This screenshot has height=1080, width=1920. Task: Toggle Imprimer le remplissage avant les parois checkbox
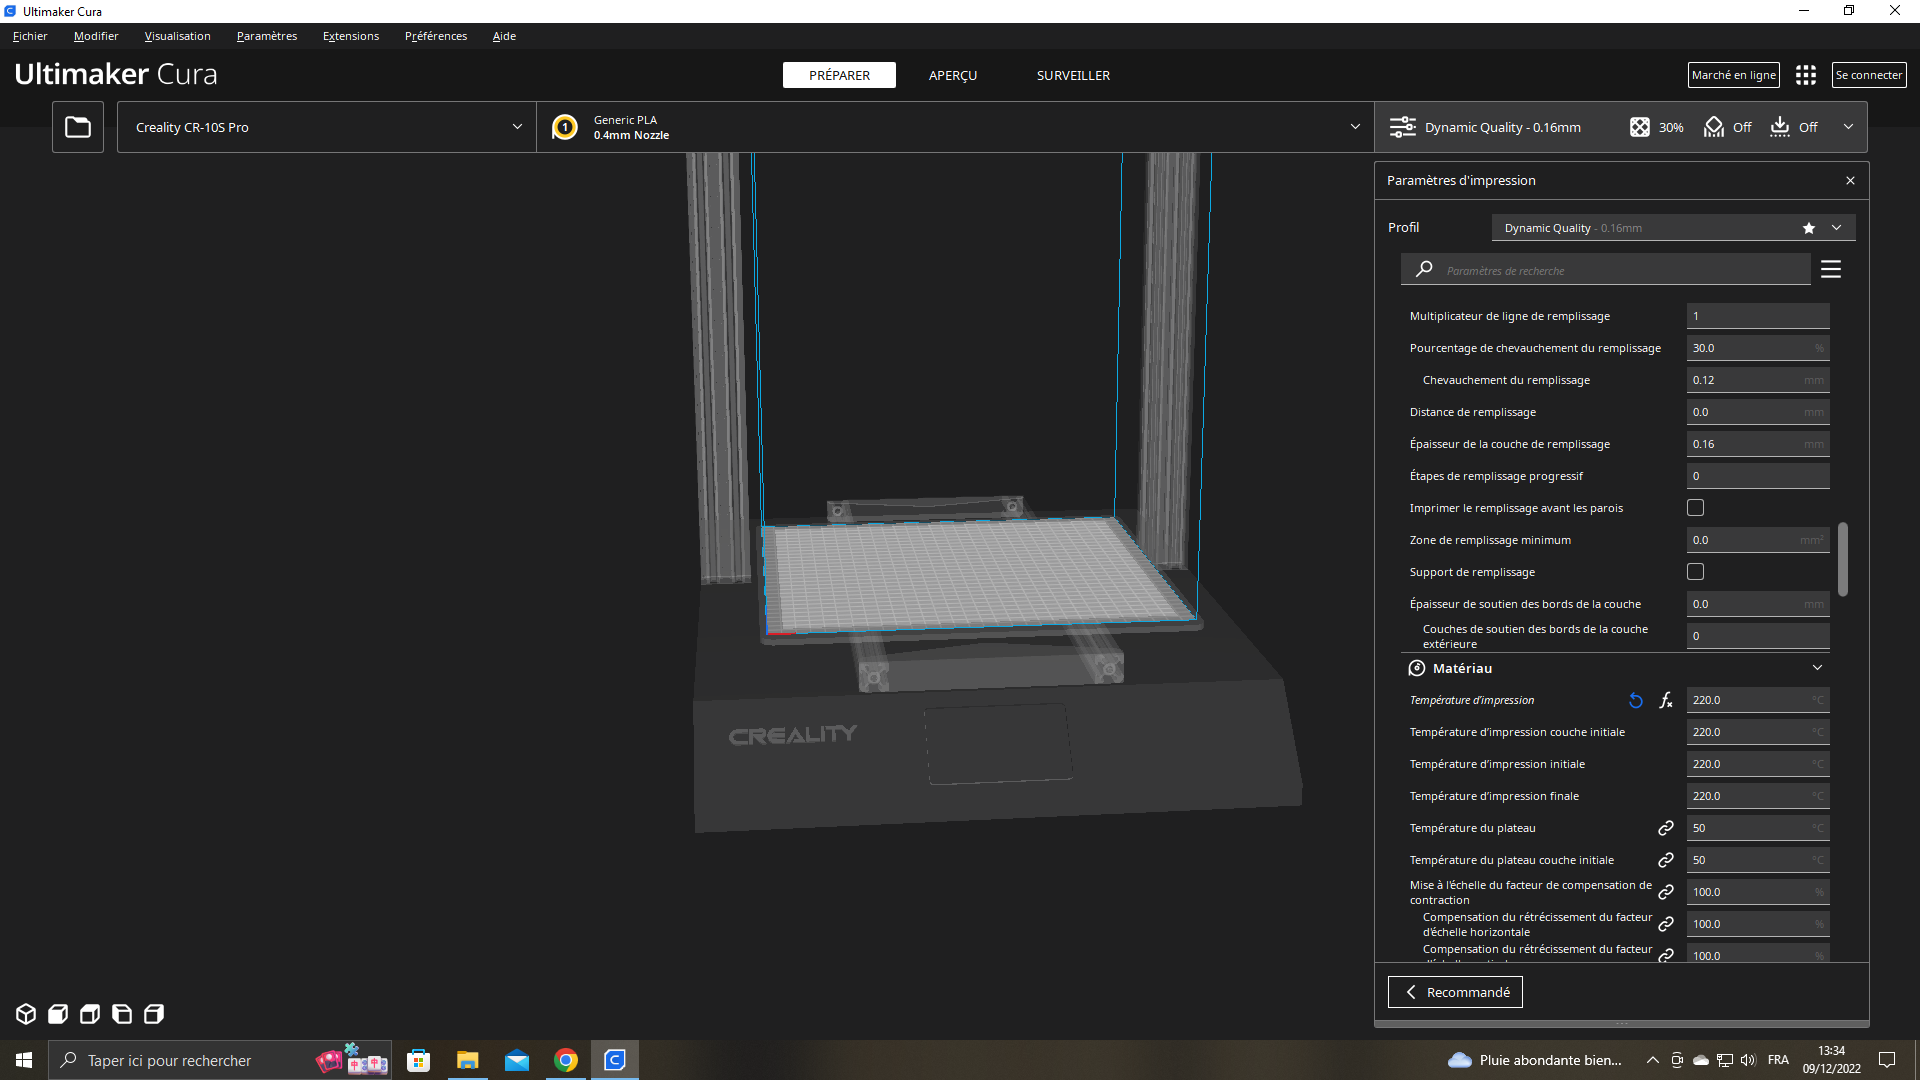(1696, 508)
